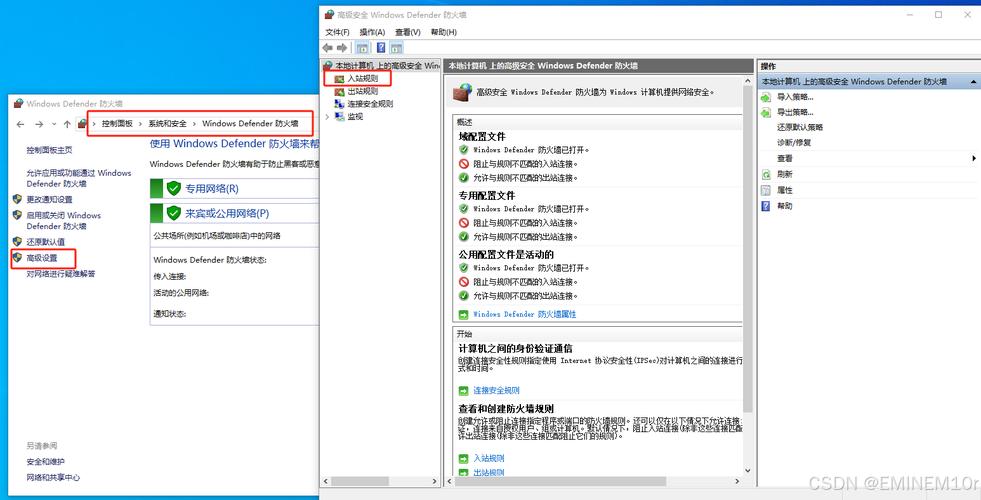Expand the 专用网络(R) section
Viewport: 981px width, 500px height.
pos(211,188)
